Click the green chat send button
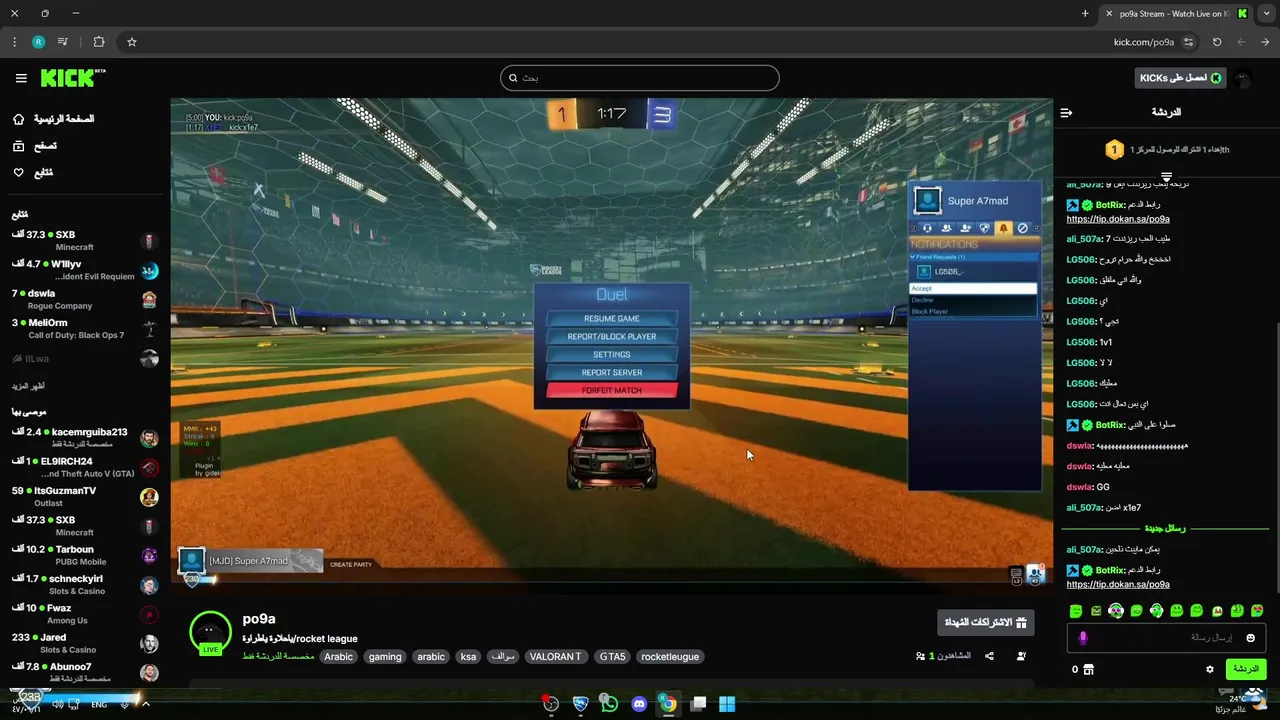The height and width of the screenshot is (720, 1280). (1246, 669)
